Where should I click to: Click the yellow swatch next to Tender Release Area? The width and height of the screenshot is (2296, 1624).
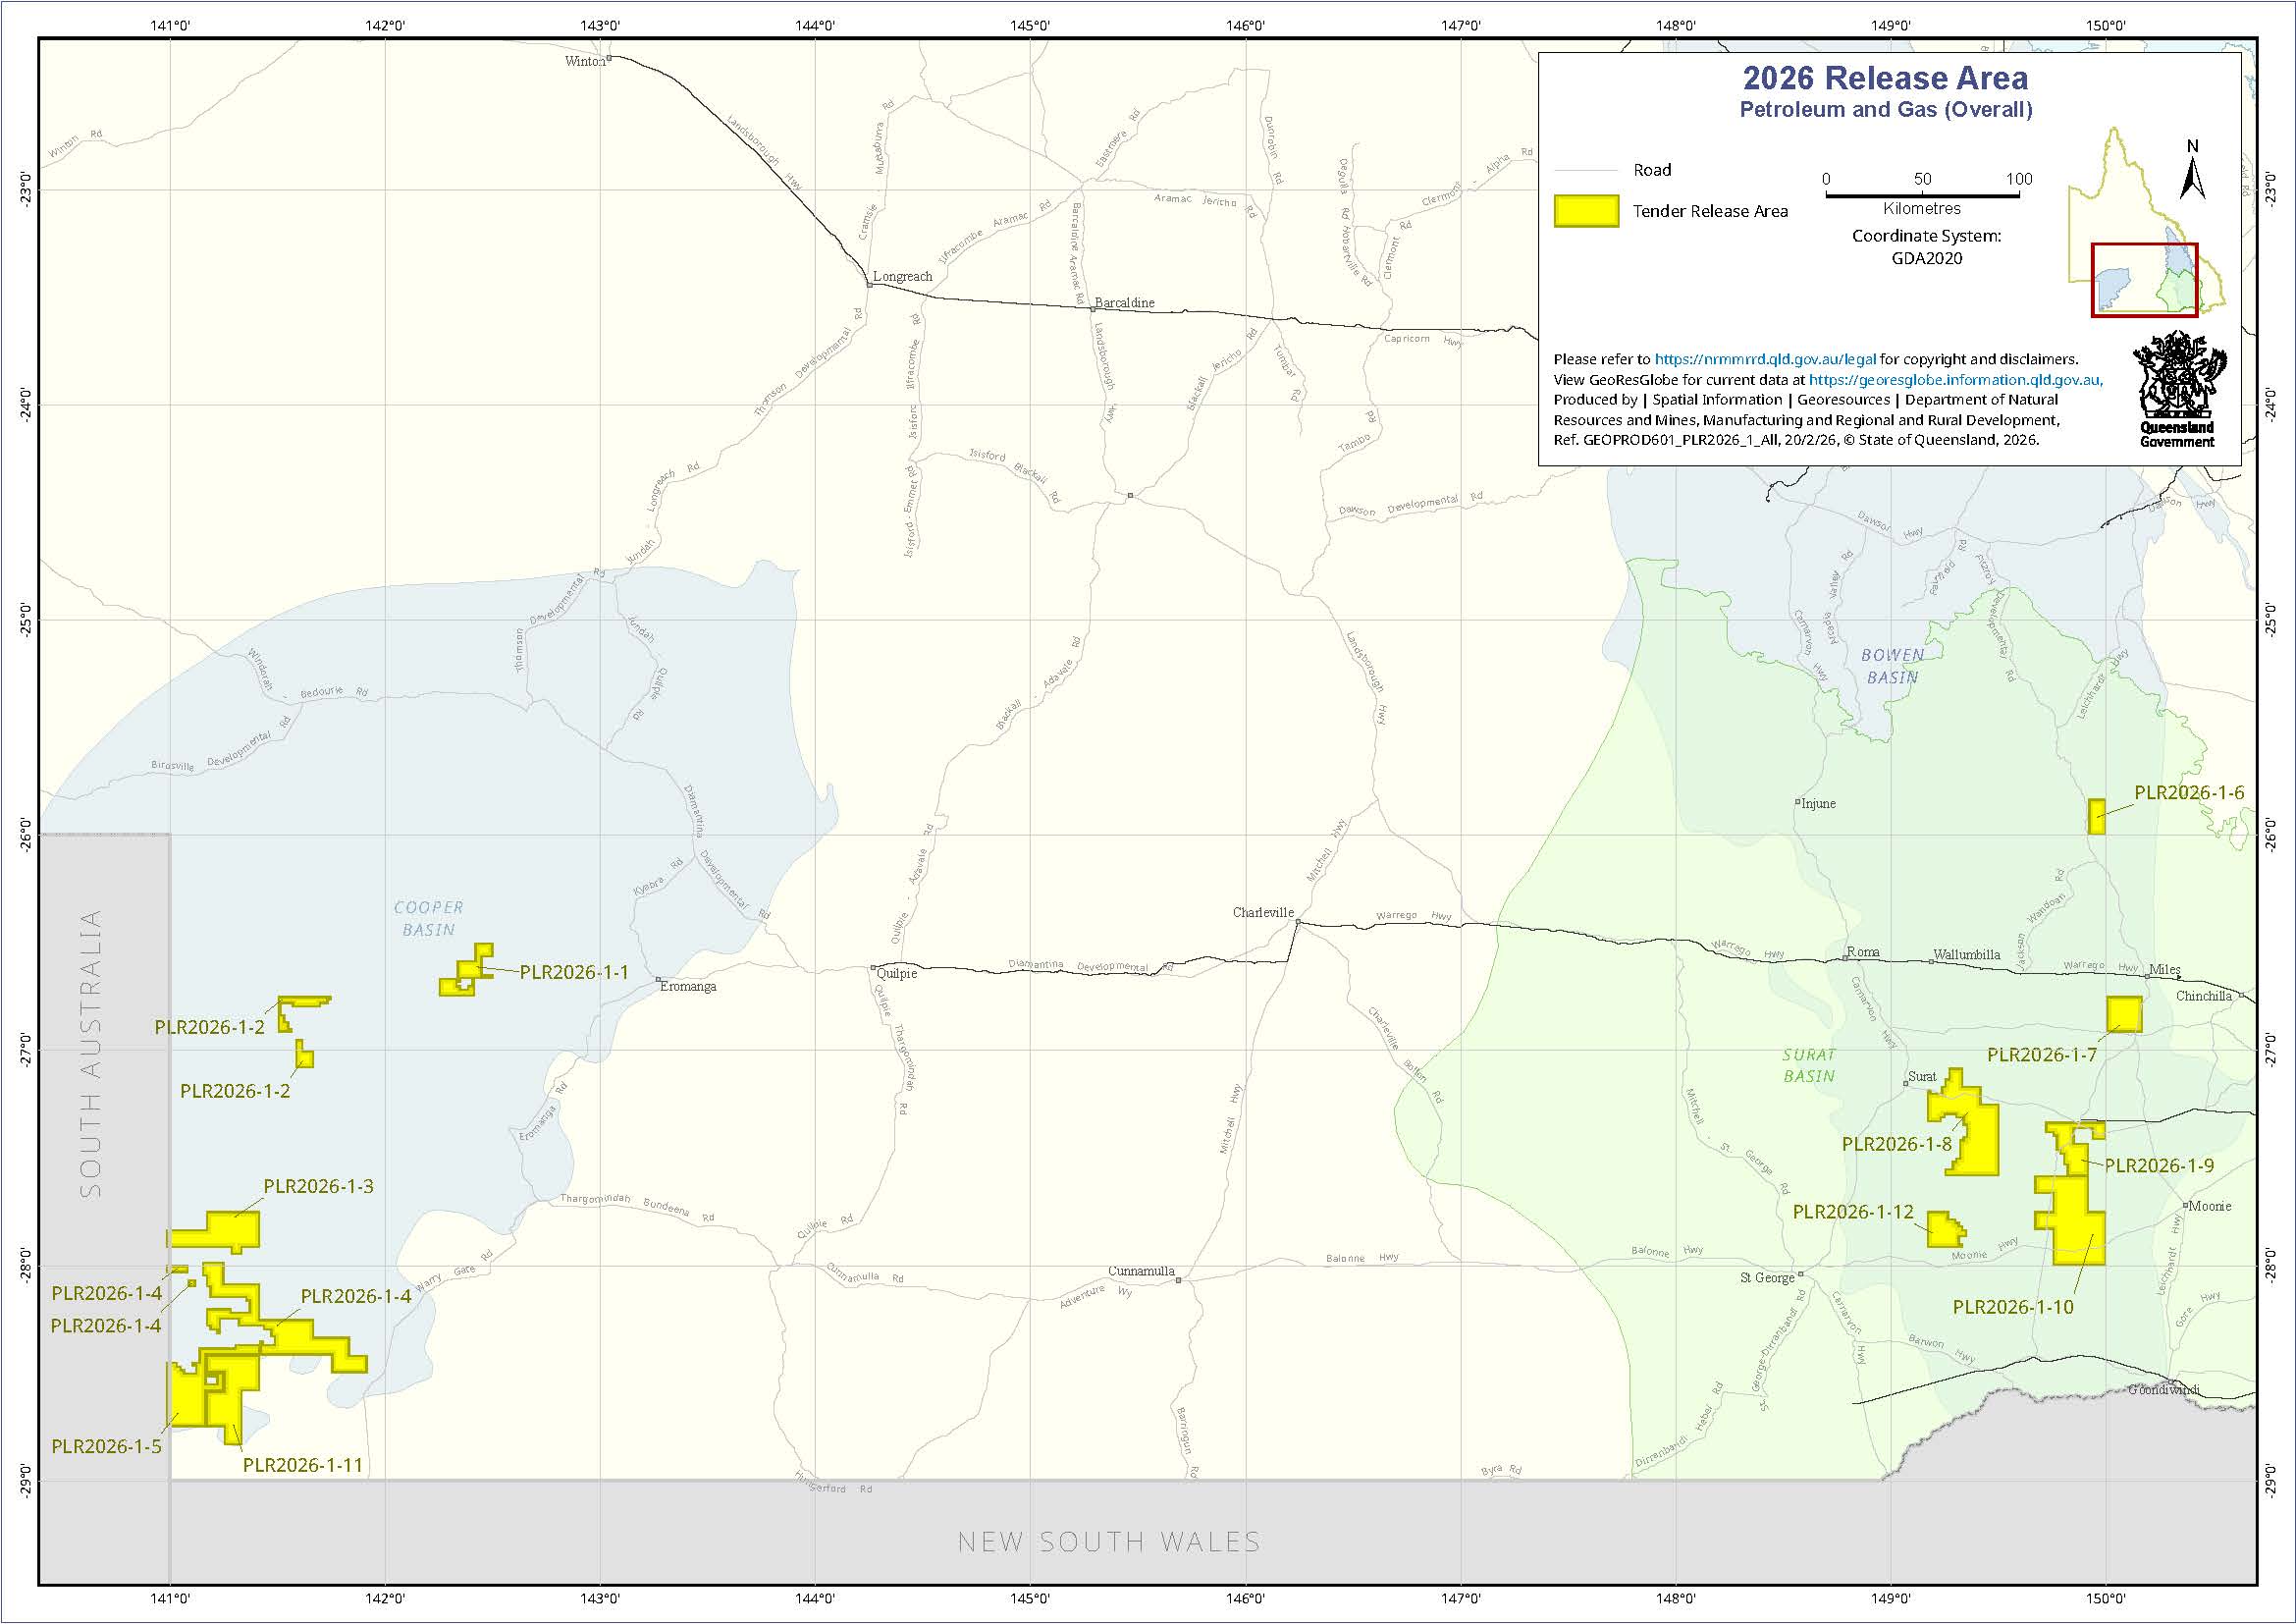pos(1587,211)
